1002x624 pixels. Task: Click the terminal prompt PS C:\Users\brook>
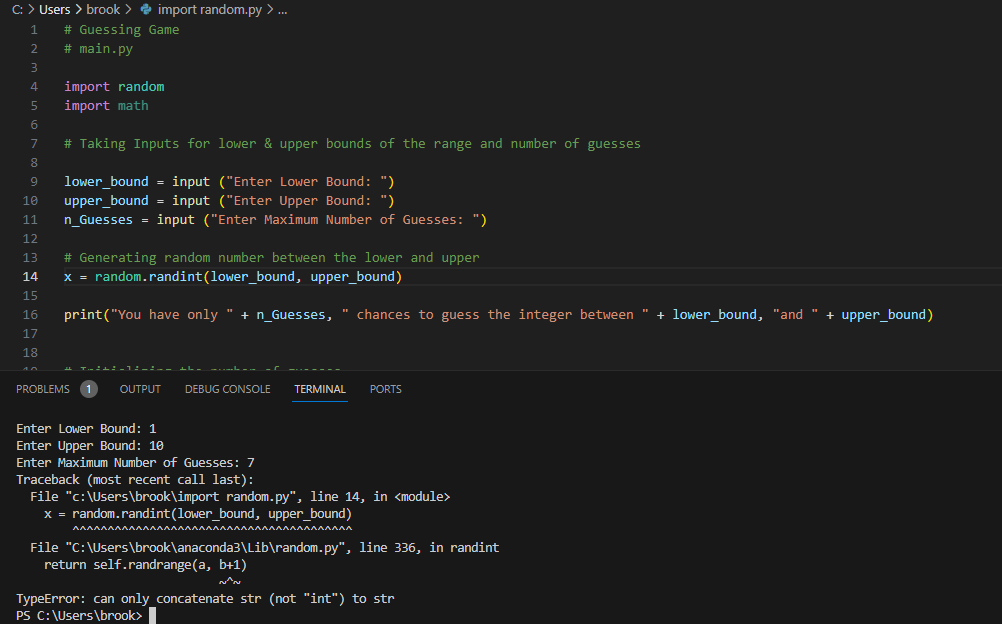coord(78,615)
